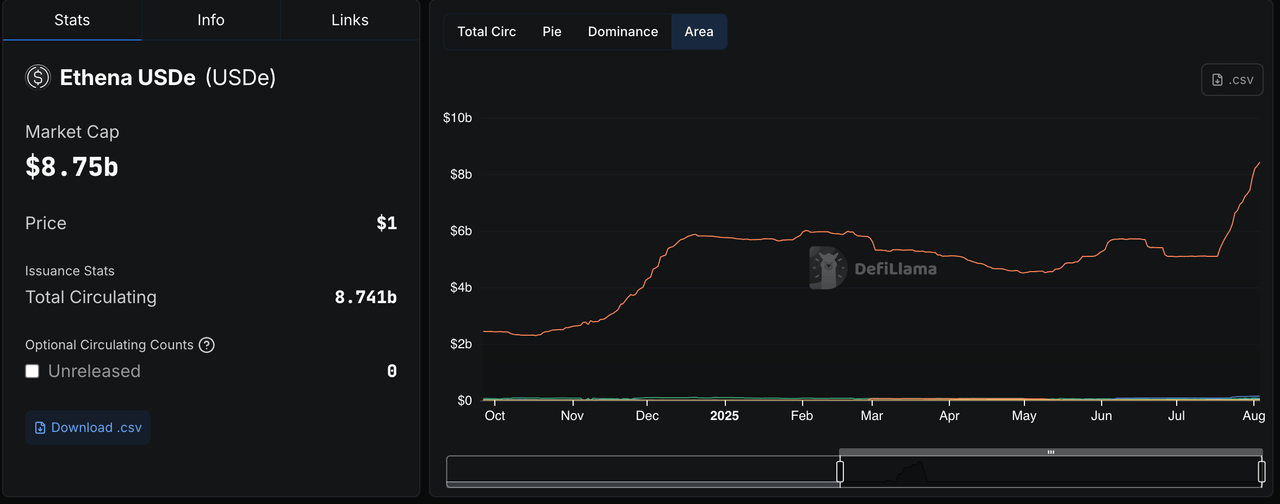Click the right handle of the range slider

click(x=1262, y=471)
